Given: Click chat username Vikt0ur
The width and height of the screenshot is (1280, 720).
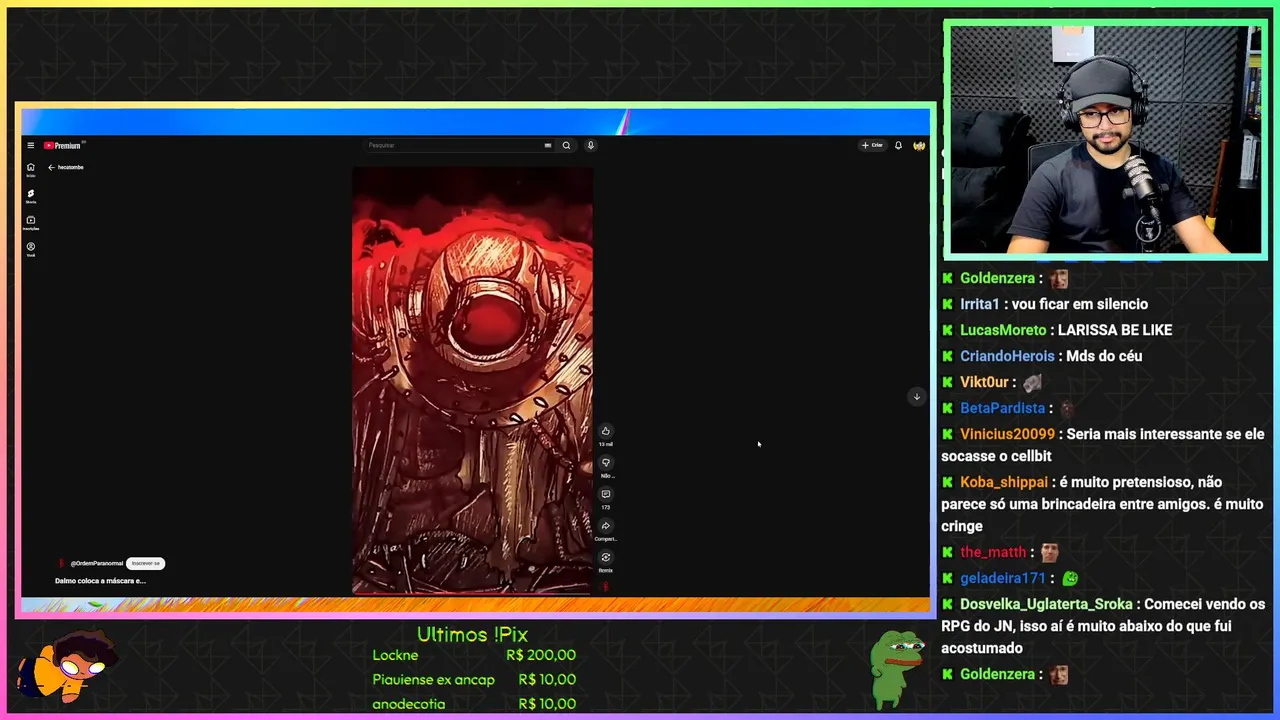Looking at the screenshot, I should point(984,382).
